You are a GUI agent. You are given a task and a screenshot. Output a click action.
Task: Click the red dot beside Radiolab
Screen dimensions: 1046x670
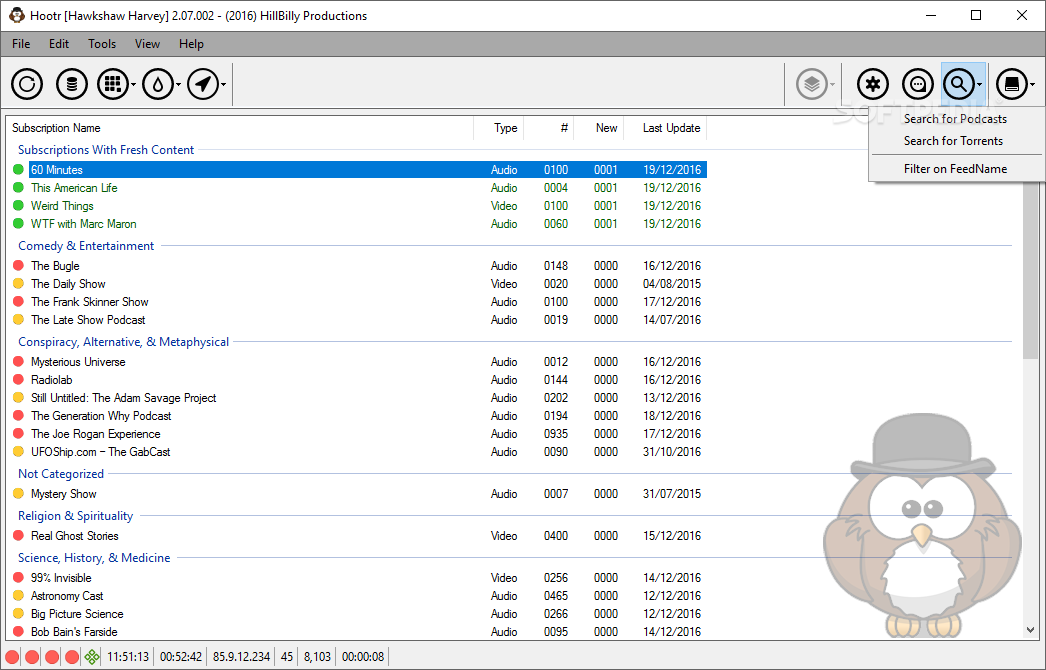19,380
